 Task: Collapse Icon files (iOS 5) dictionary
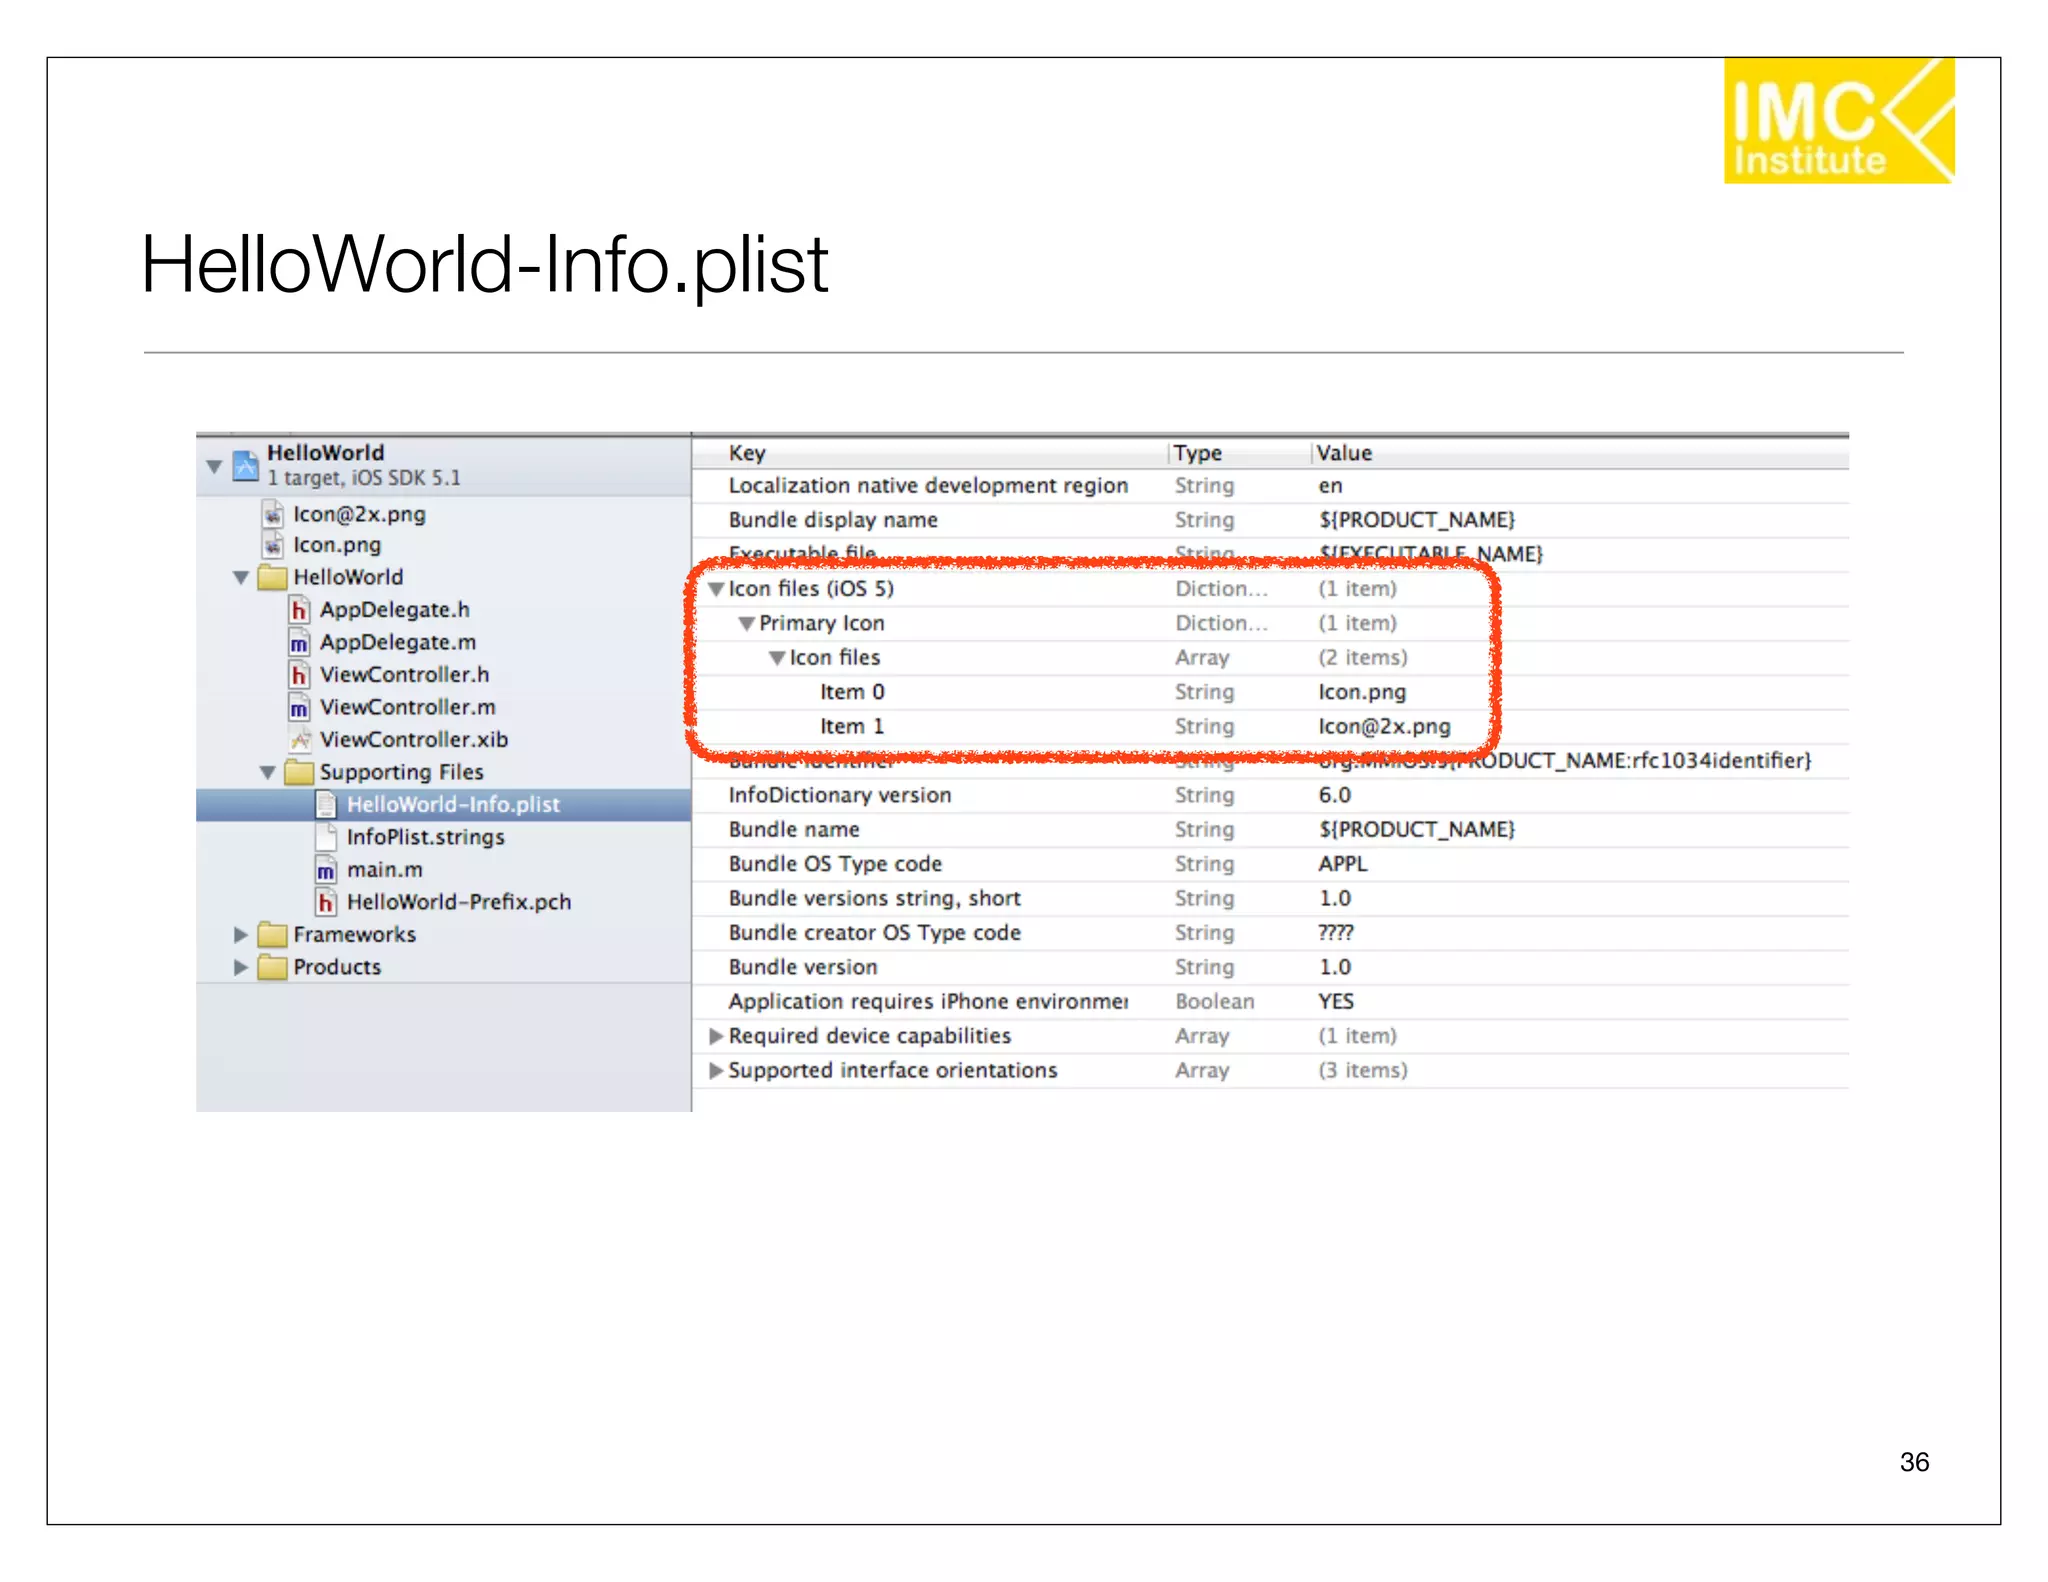pos(716,589)
